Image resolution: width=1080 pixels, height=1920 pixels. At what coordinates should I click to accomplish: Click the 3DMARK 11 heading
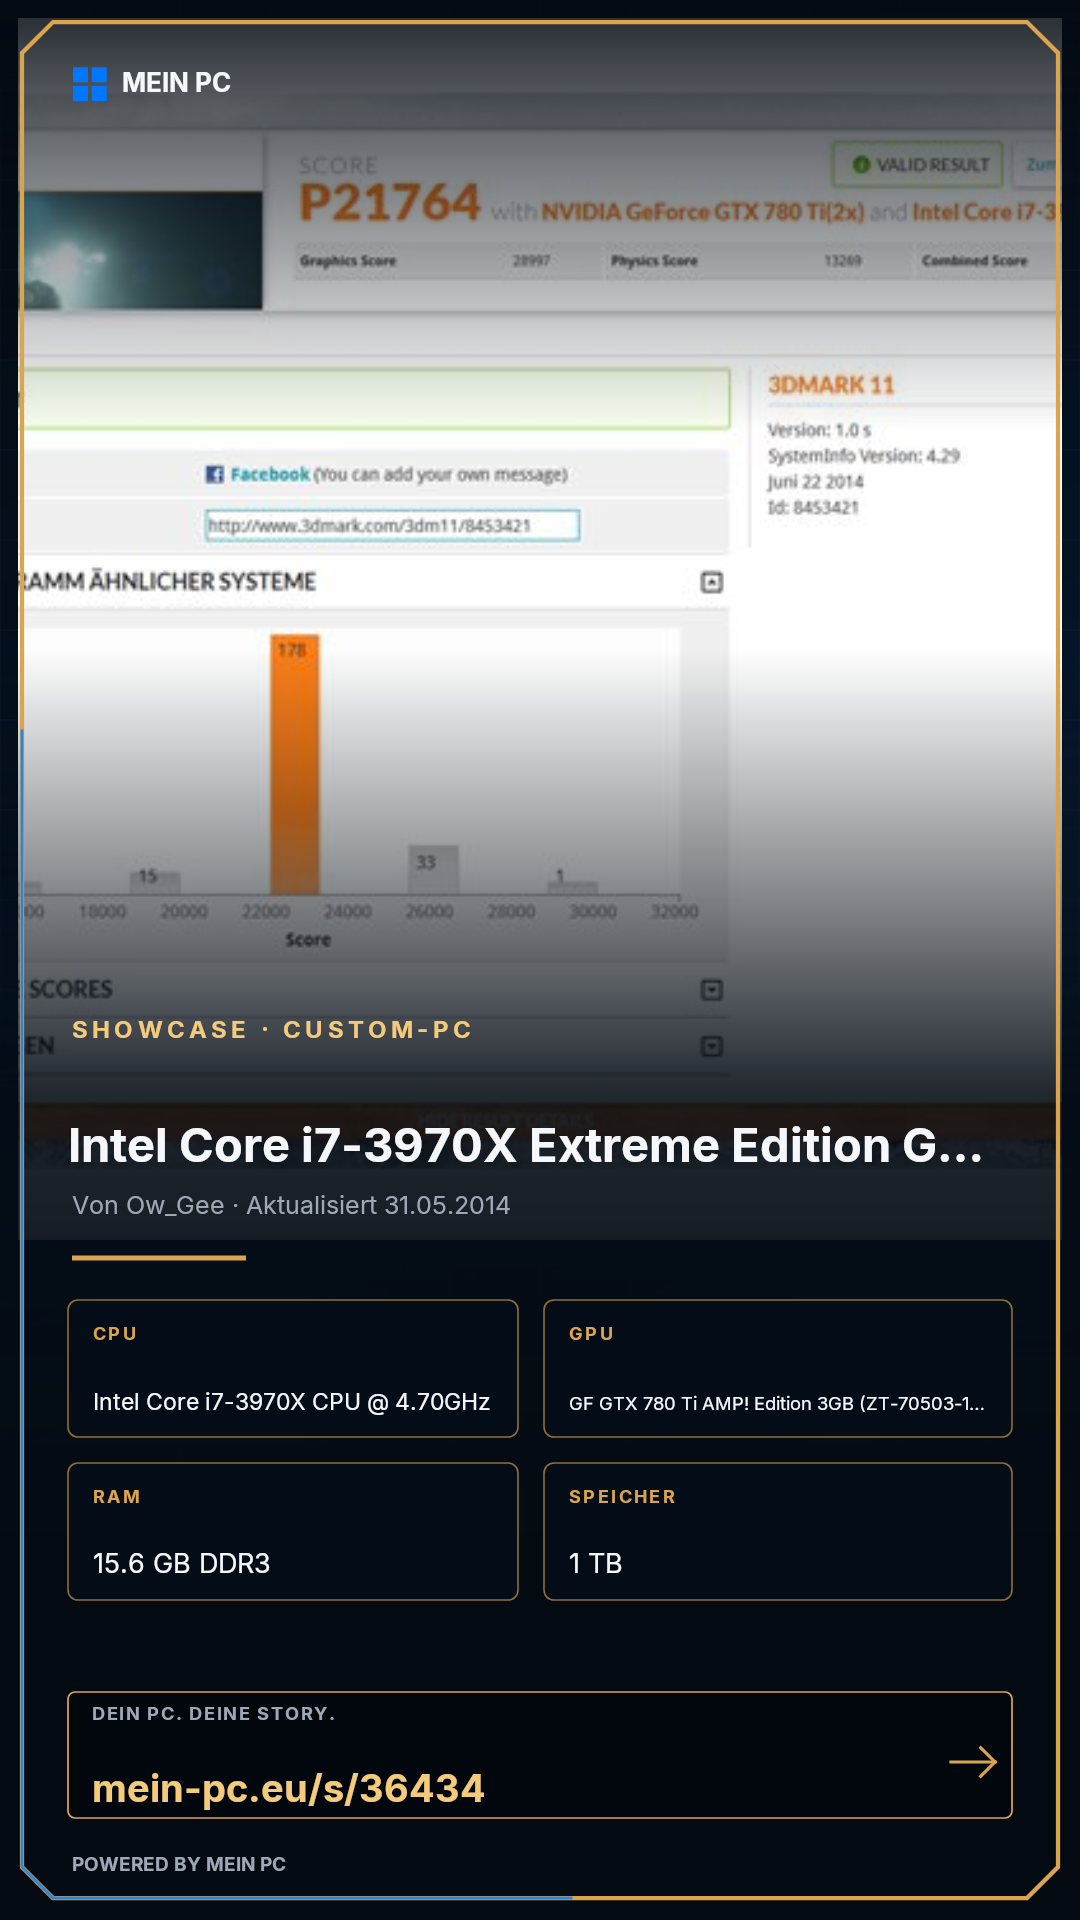[x=831, y=385]
